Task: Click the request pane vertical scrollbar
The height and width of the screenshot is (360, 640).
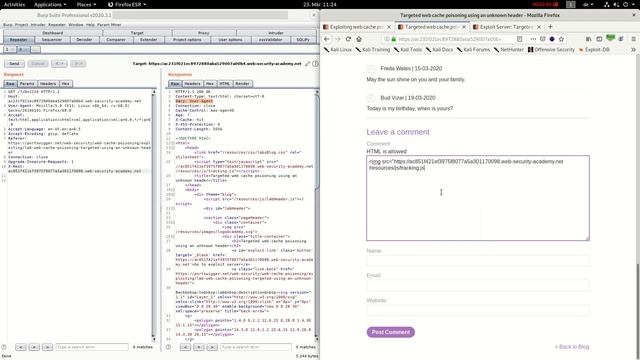Action: click(154, 216)
